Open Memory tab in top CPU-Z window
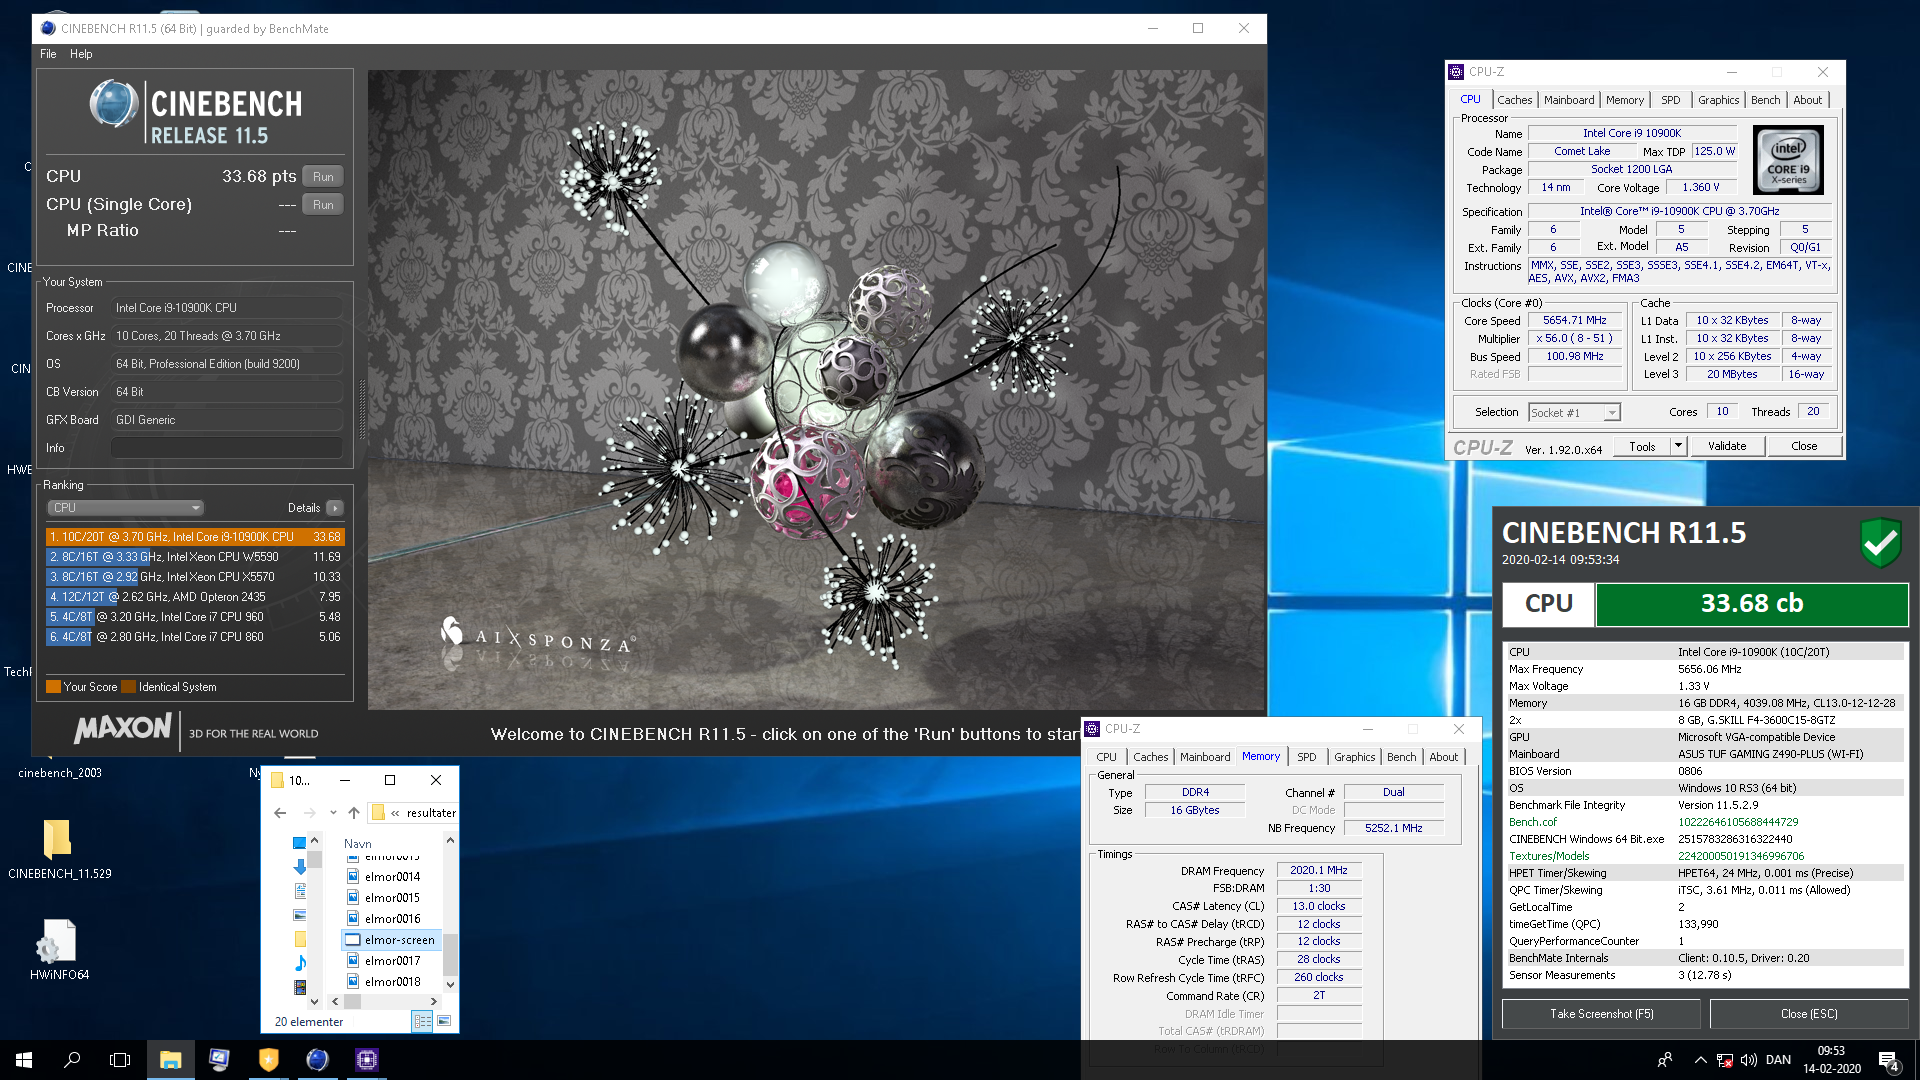This screenshot has height=1080, width=1920. 1624,100
